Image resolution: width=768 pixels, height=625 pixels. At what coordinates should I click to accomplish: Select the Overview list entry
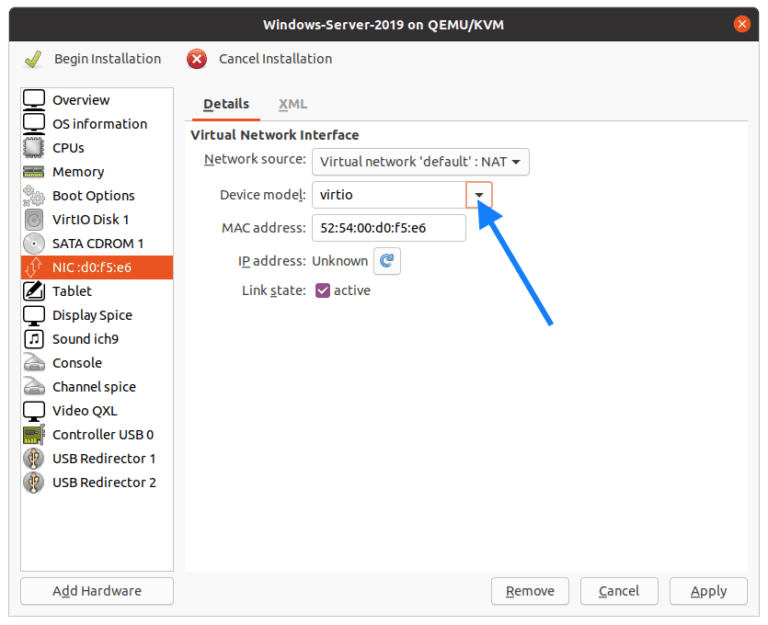97,100
